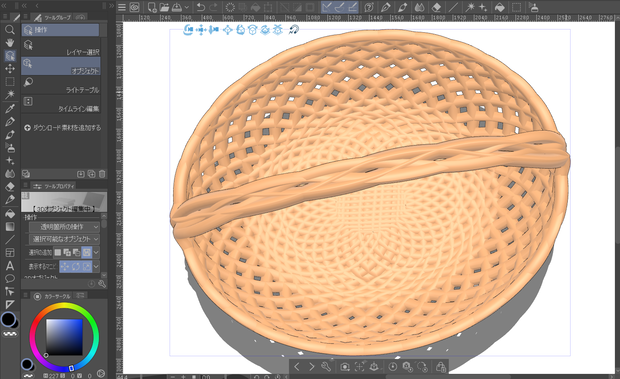
Task: Open the 選択可能なオブジェクト dropdown
Action: [x=64, y=239]
